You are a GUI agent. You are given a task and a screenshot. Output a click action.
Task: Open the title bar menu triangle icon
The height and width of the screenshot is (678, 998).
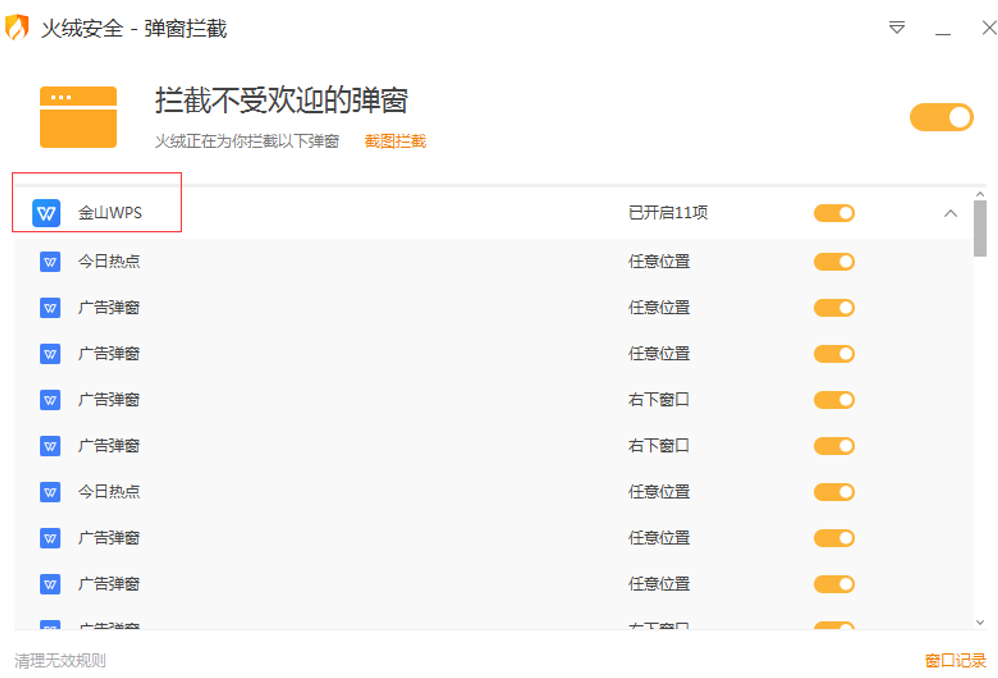point(897,27)
